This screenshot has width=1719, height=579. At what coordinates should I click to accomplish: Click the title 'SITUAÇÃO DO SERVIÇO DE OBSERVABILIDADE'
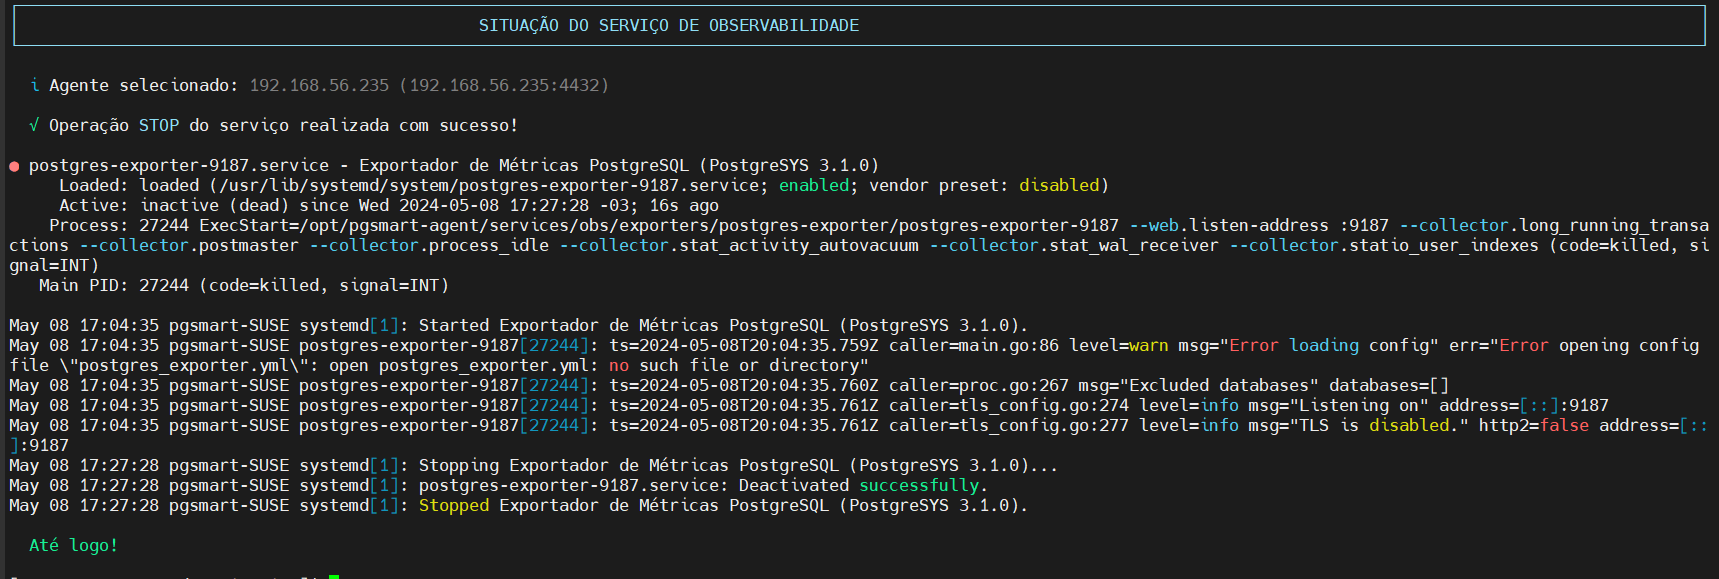point(668,25)
